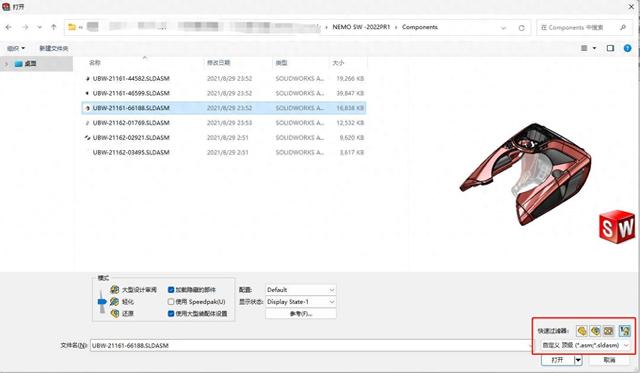Expand the recent locations dropdown arrow
Viewport: 640px width, 373px height.
coord(40,27)
